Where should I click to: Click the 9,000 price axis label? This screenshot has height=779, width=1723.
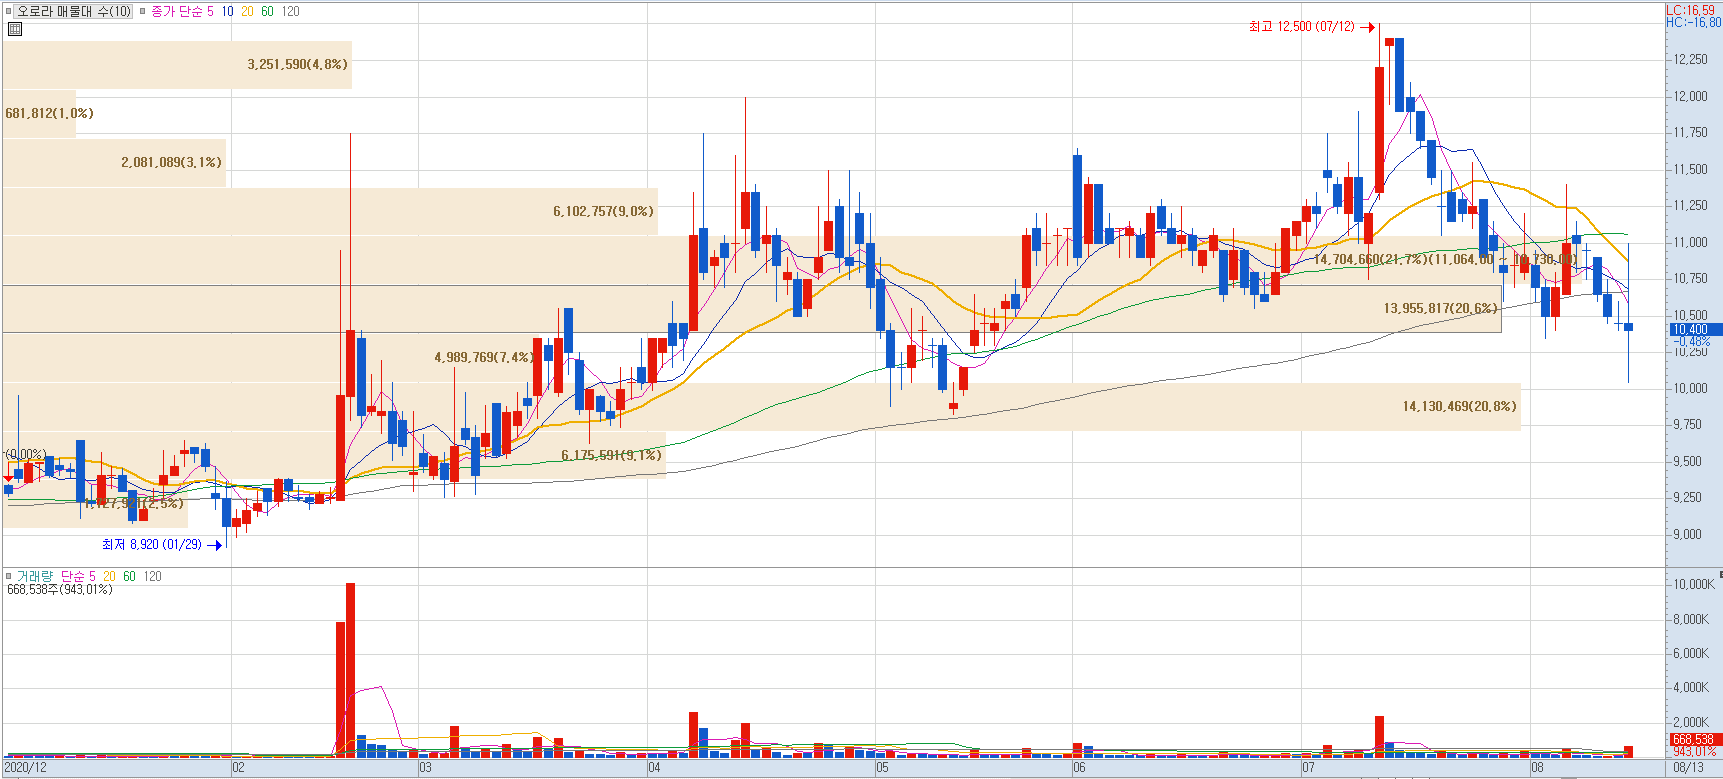tap(1688, 534)
